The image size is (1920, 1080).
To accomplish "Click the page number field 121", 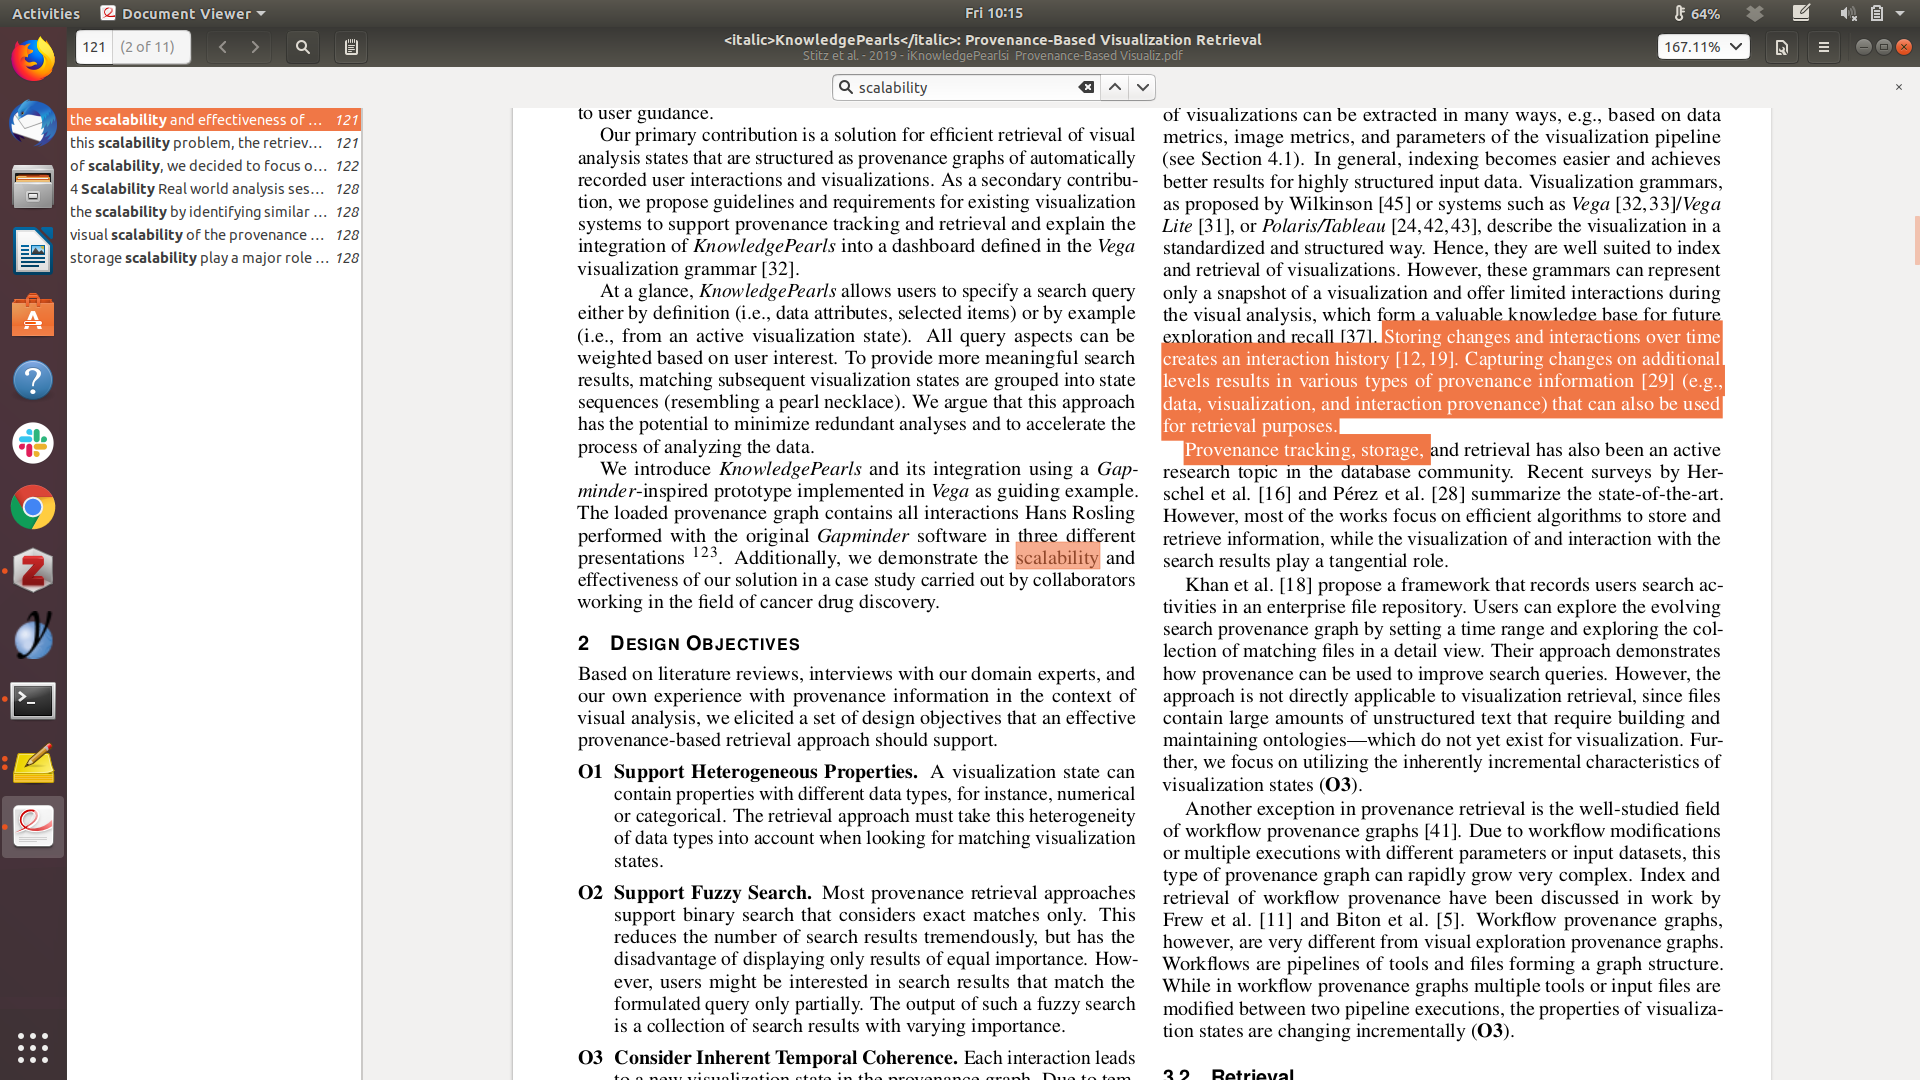I will tap(95, 47).
